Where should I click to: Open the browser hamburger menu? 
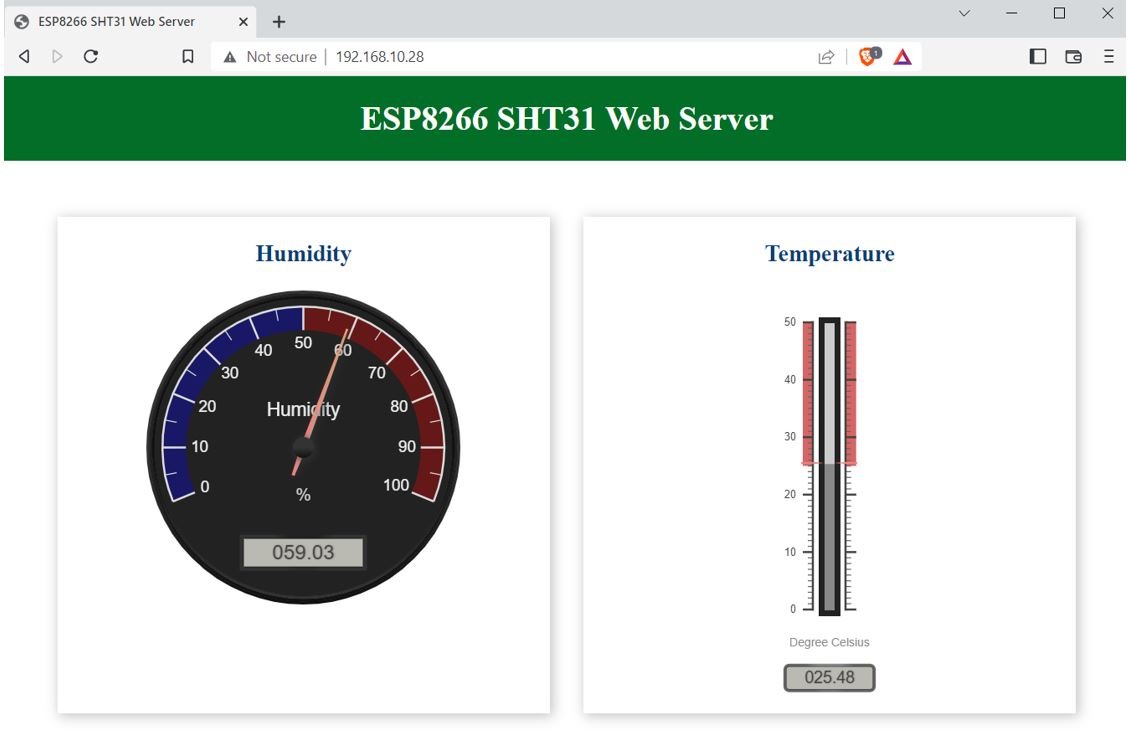(x=1109, y=56)
